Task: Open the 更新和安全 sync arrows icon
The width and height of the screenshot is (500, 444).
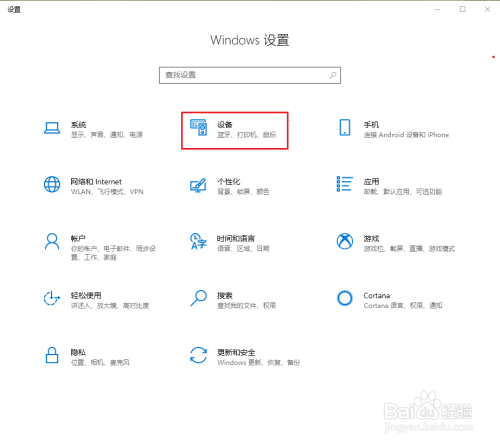Action: [198, 355]
